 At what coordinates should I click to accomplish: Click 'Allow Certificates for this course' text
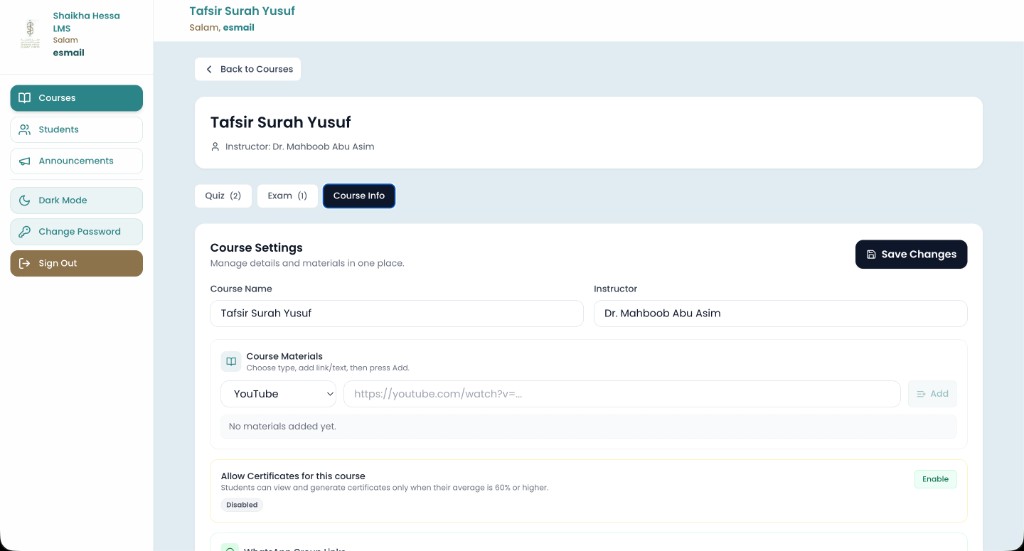click(x=293, y=476)
